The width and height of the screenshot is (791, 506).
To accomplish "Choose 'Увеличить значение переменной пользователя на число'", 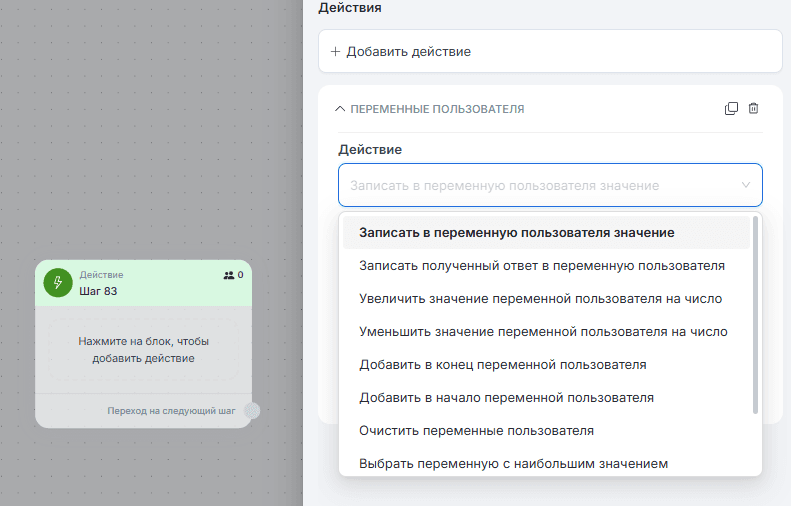I will (546, 299).
